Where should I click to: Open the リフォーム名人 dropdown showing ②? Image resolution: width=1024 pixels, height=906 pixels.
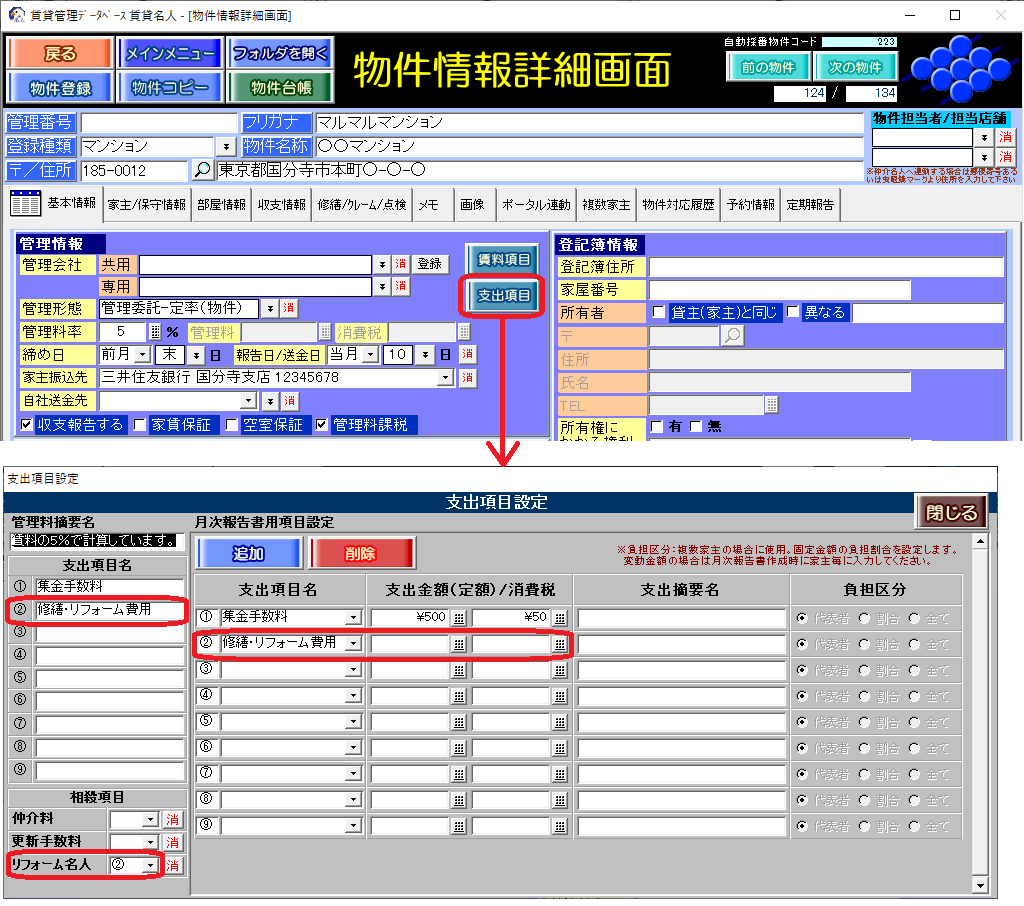tap(150, 865)
